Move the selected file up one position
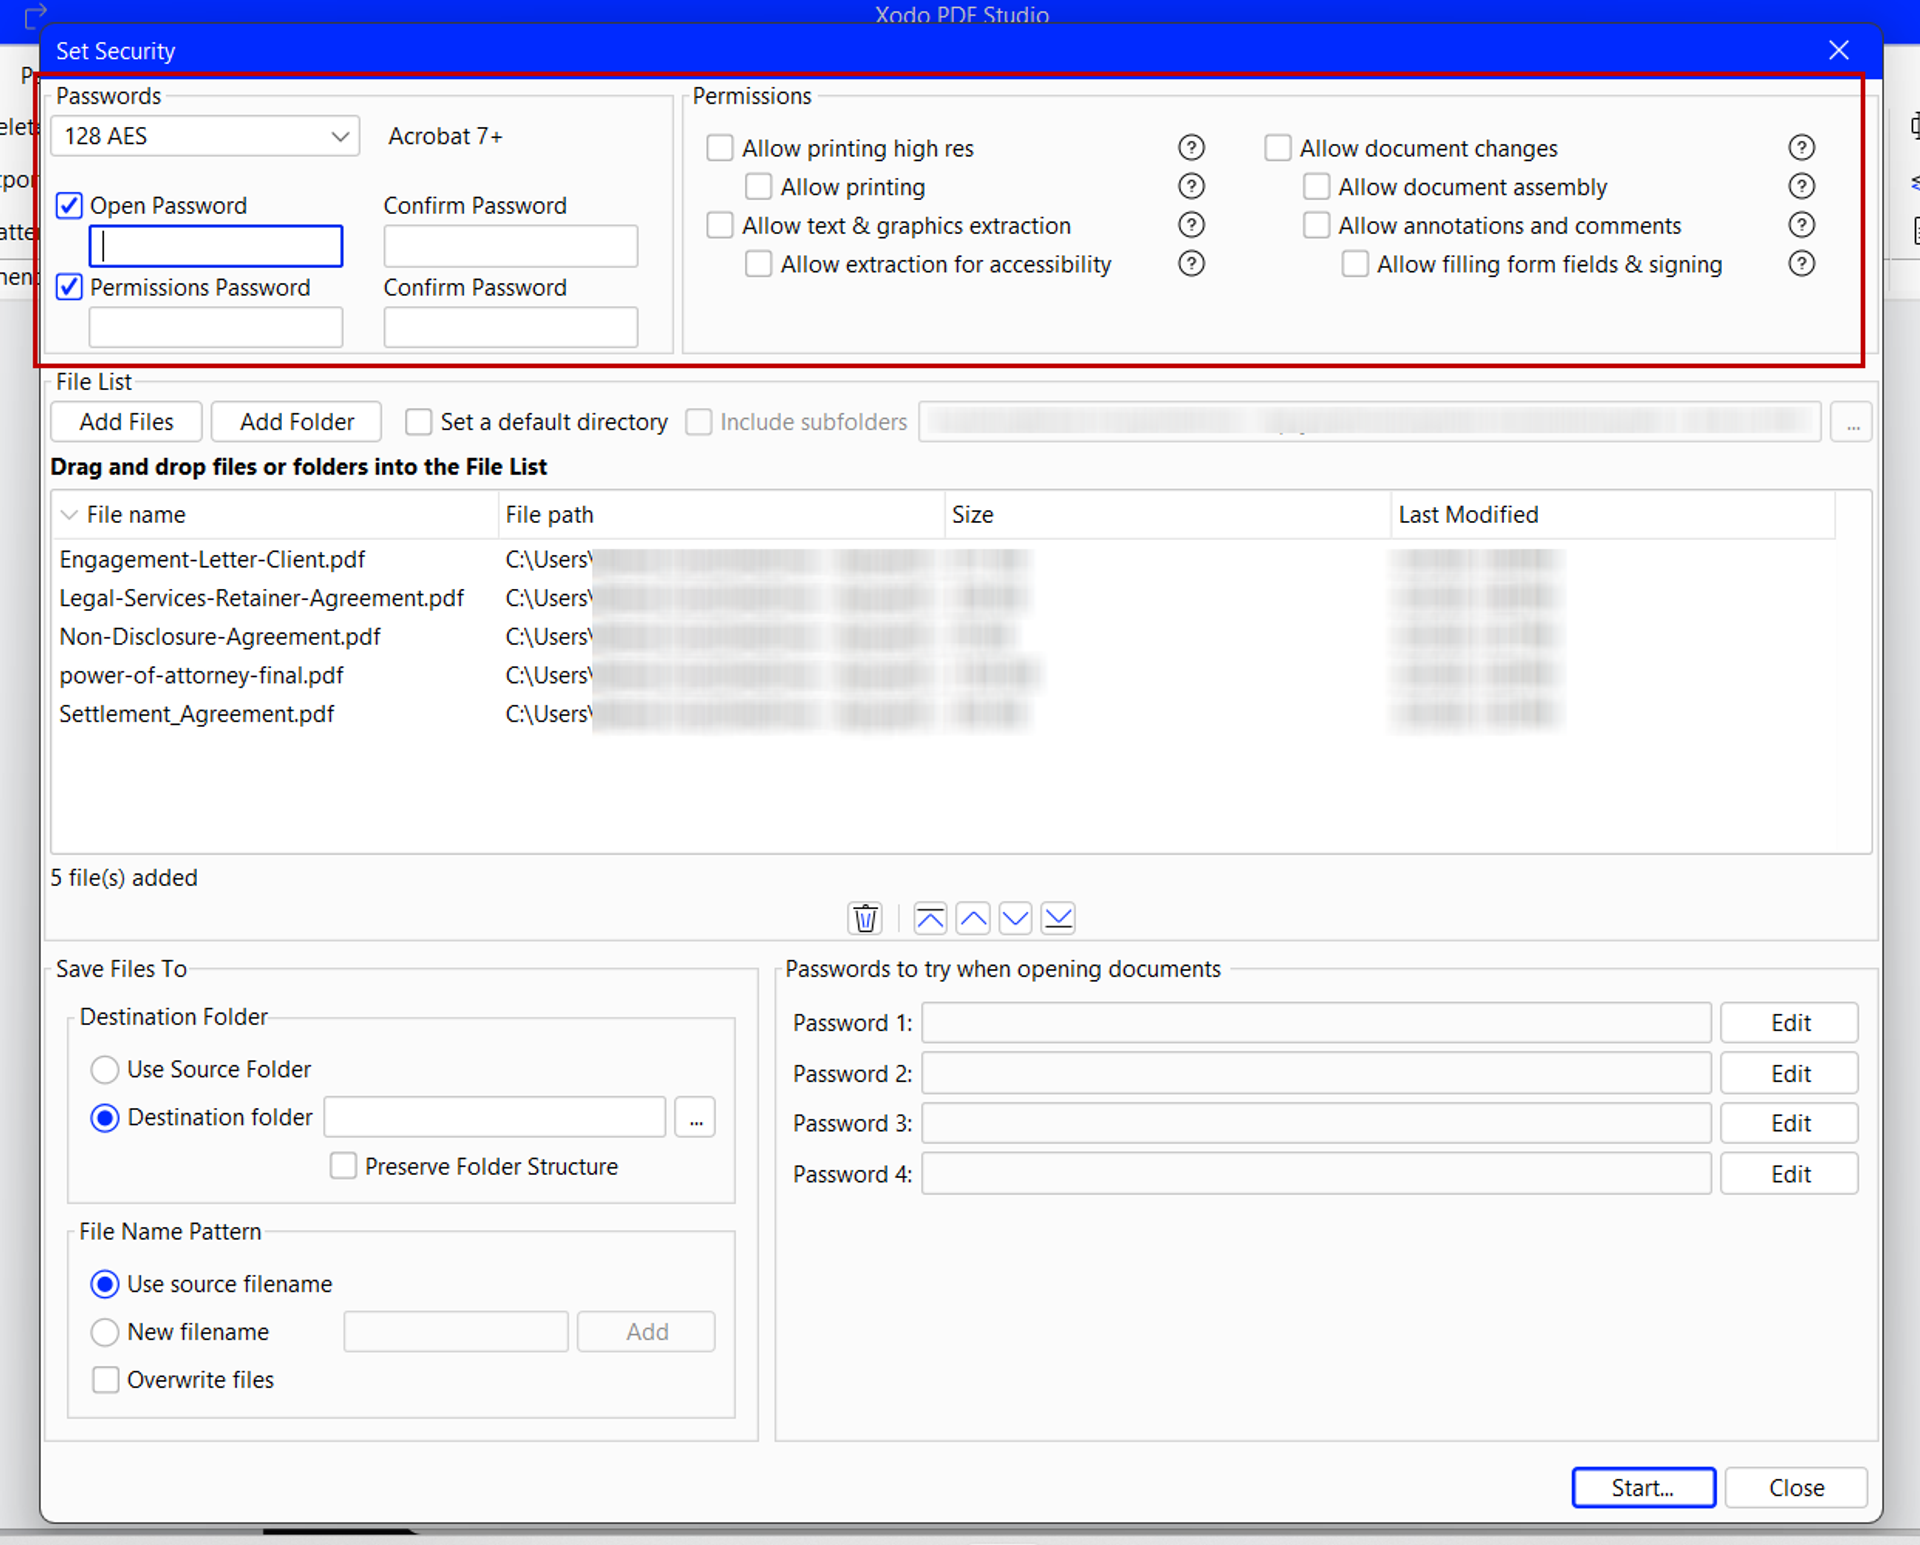 tap(973, 917)
